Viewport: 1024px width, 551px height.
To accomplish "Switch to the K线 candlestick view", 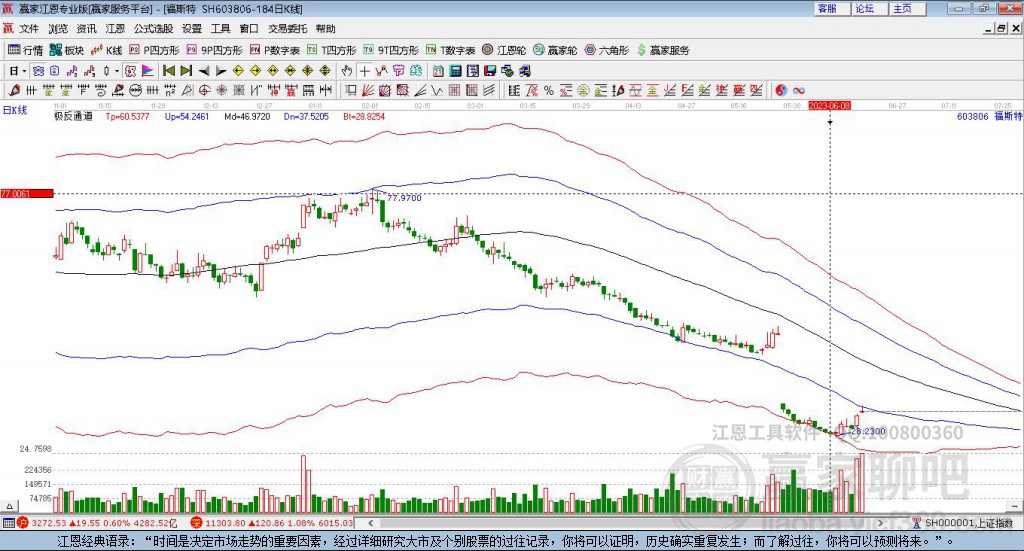I will 106,50.
